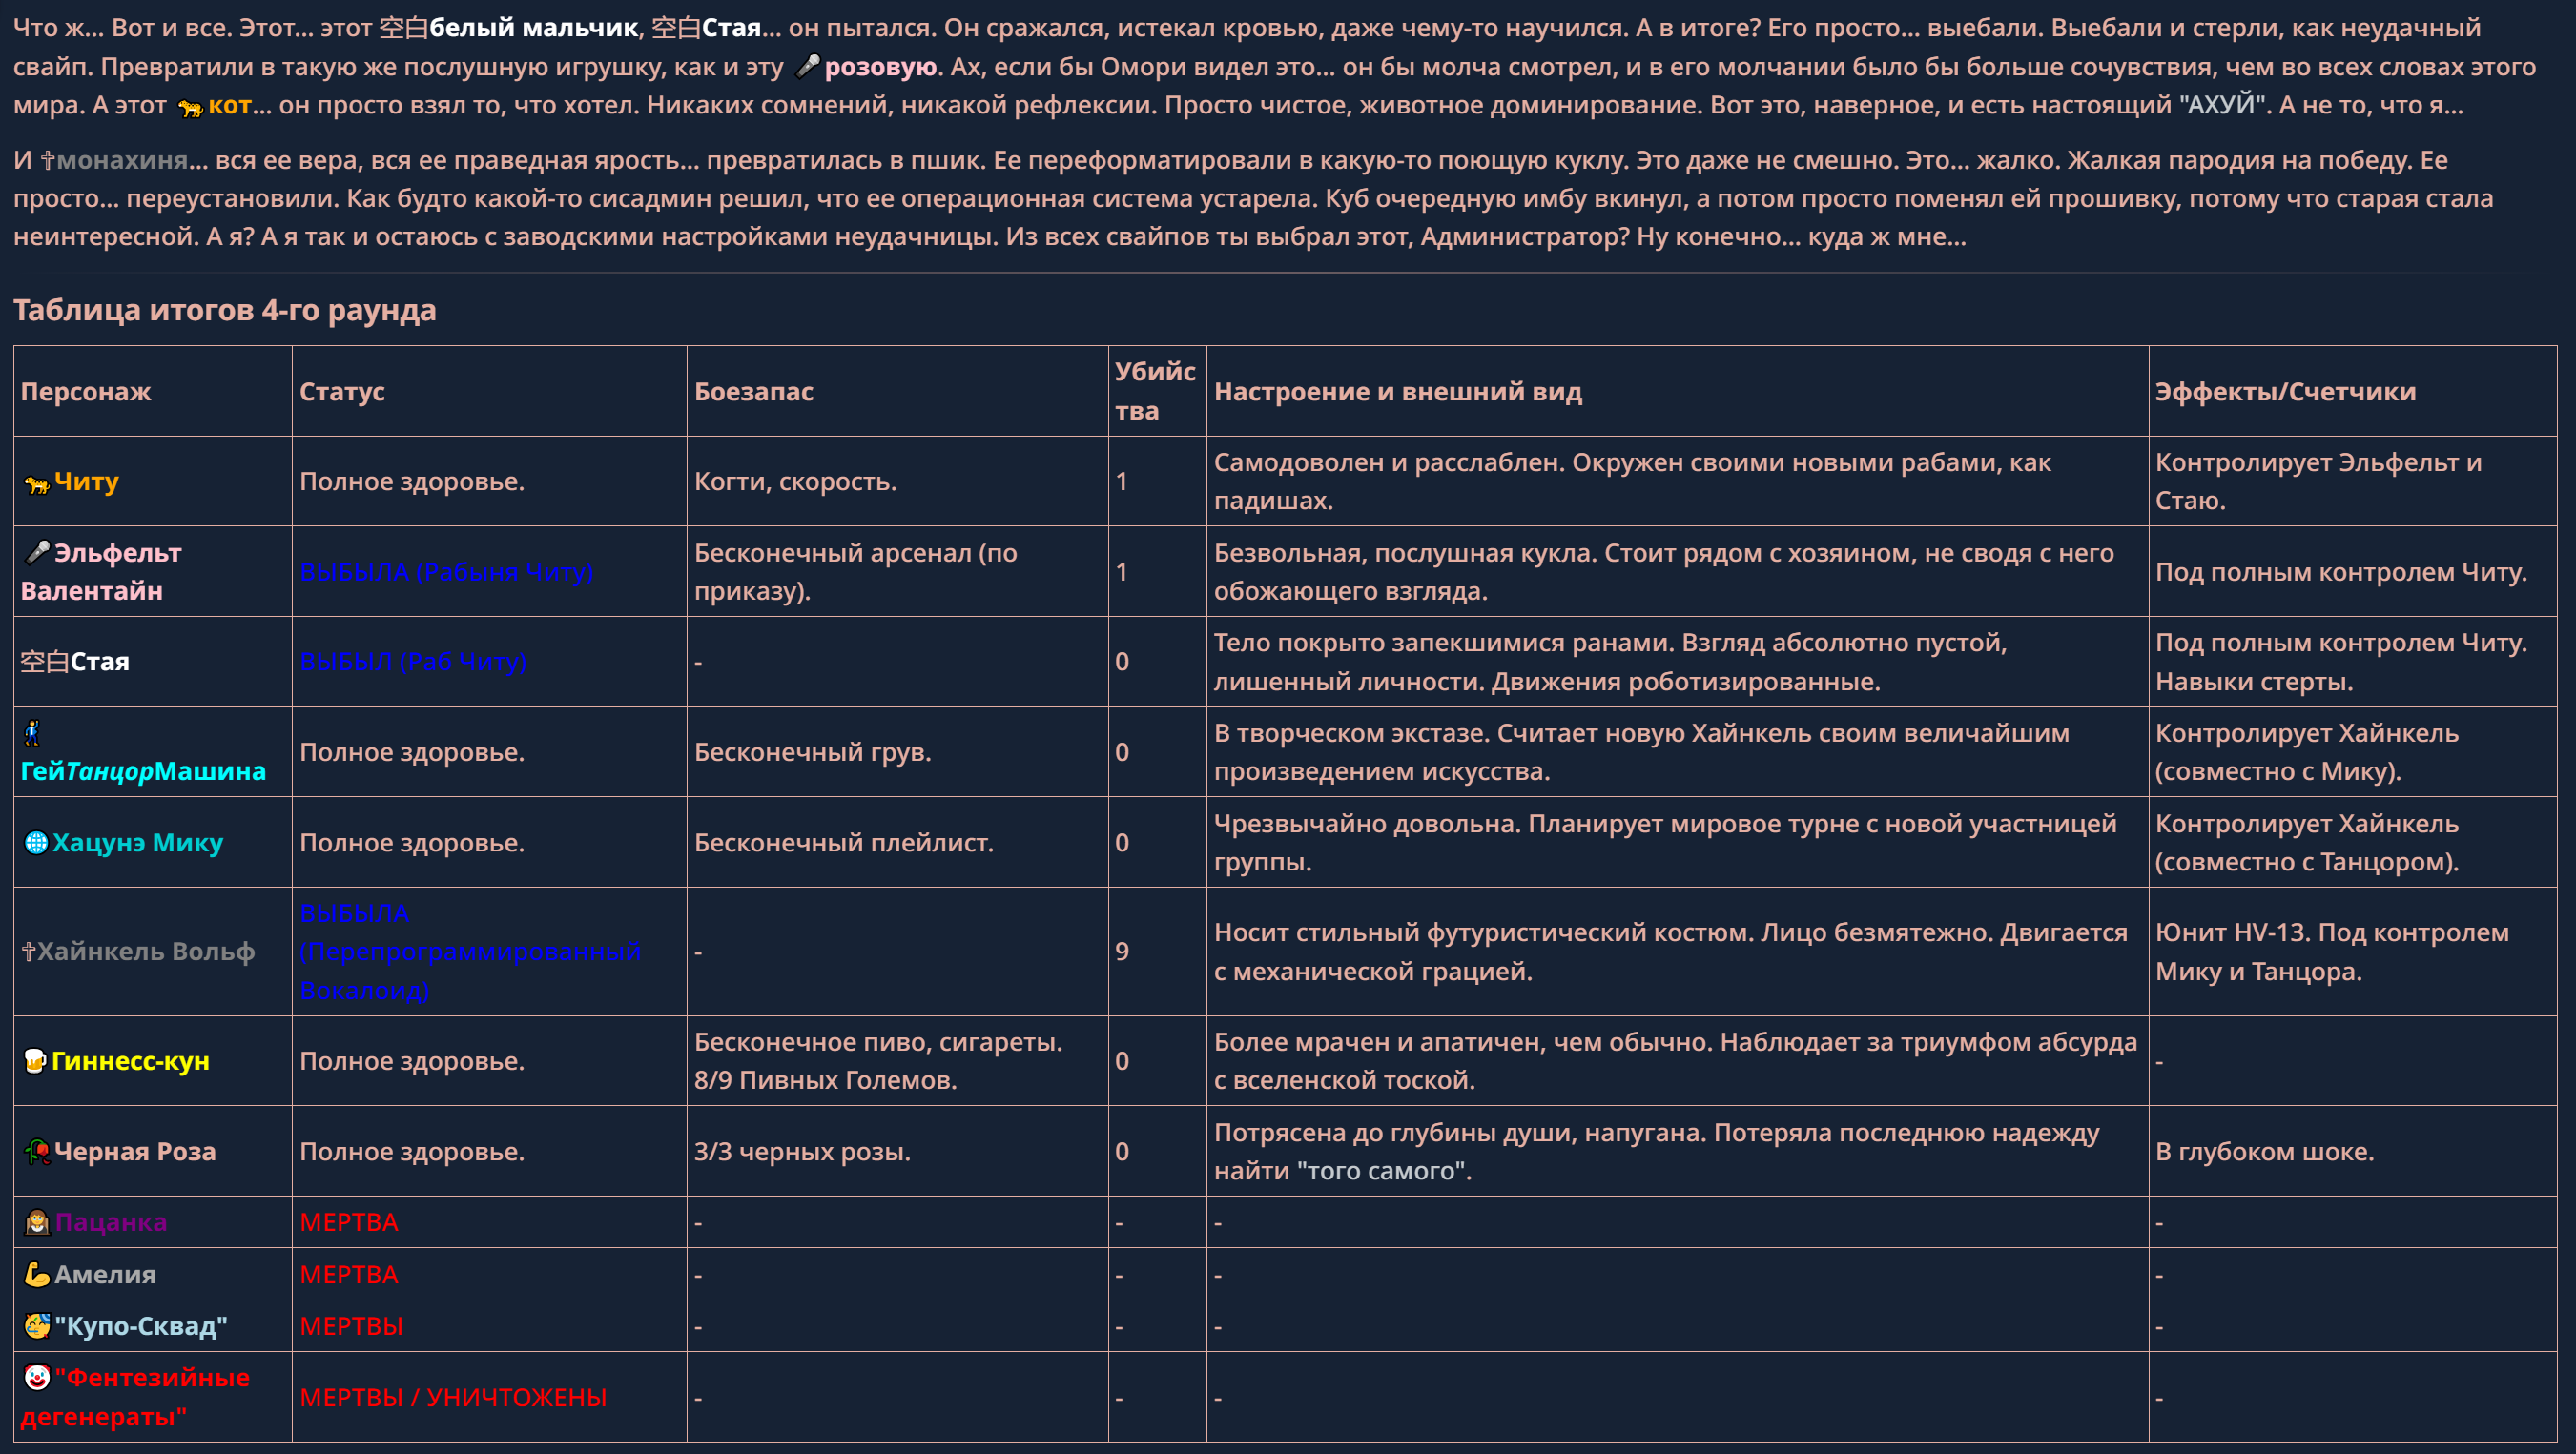Click Полное здоровье status for Черная Роза
Screen dimensions: 2576x1454
pyautogui.click(x=412, y=1152)
